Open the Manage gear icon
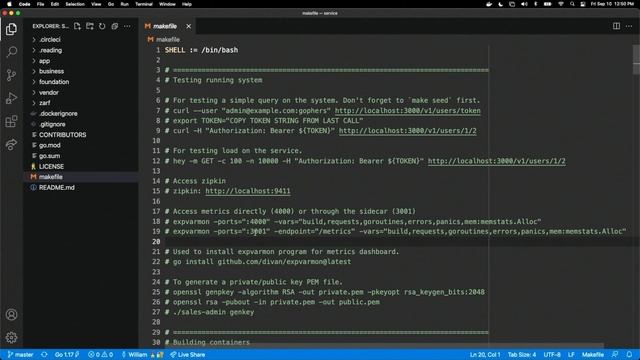Viewport: 640px width, 360px height. pos(11,338)
